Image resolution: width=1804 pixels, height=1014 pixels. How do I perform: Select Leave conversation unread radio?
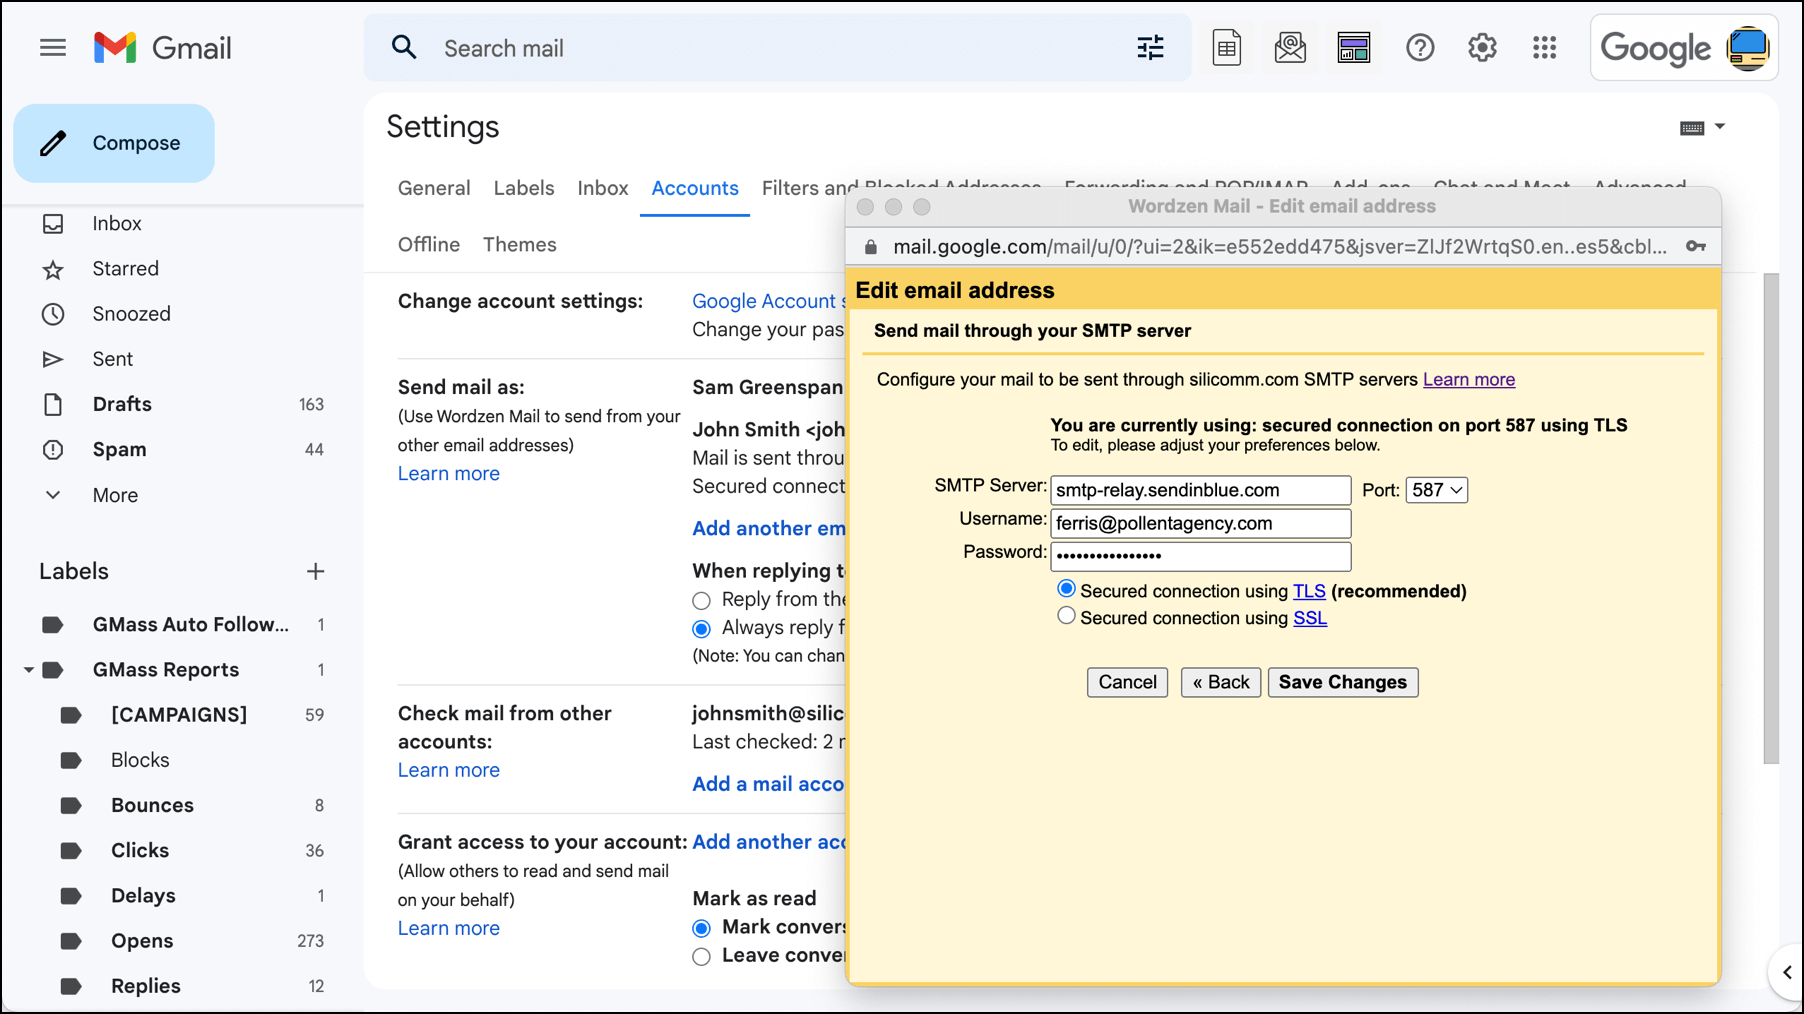[702, 957]
